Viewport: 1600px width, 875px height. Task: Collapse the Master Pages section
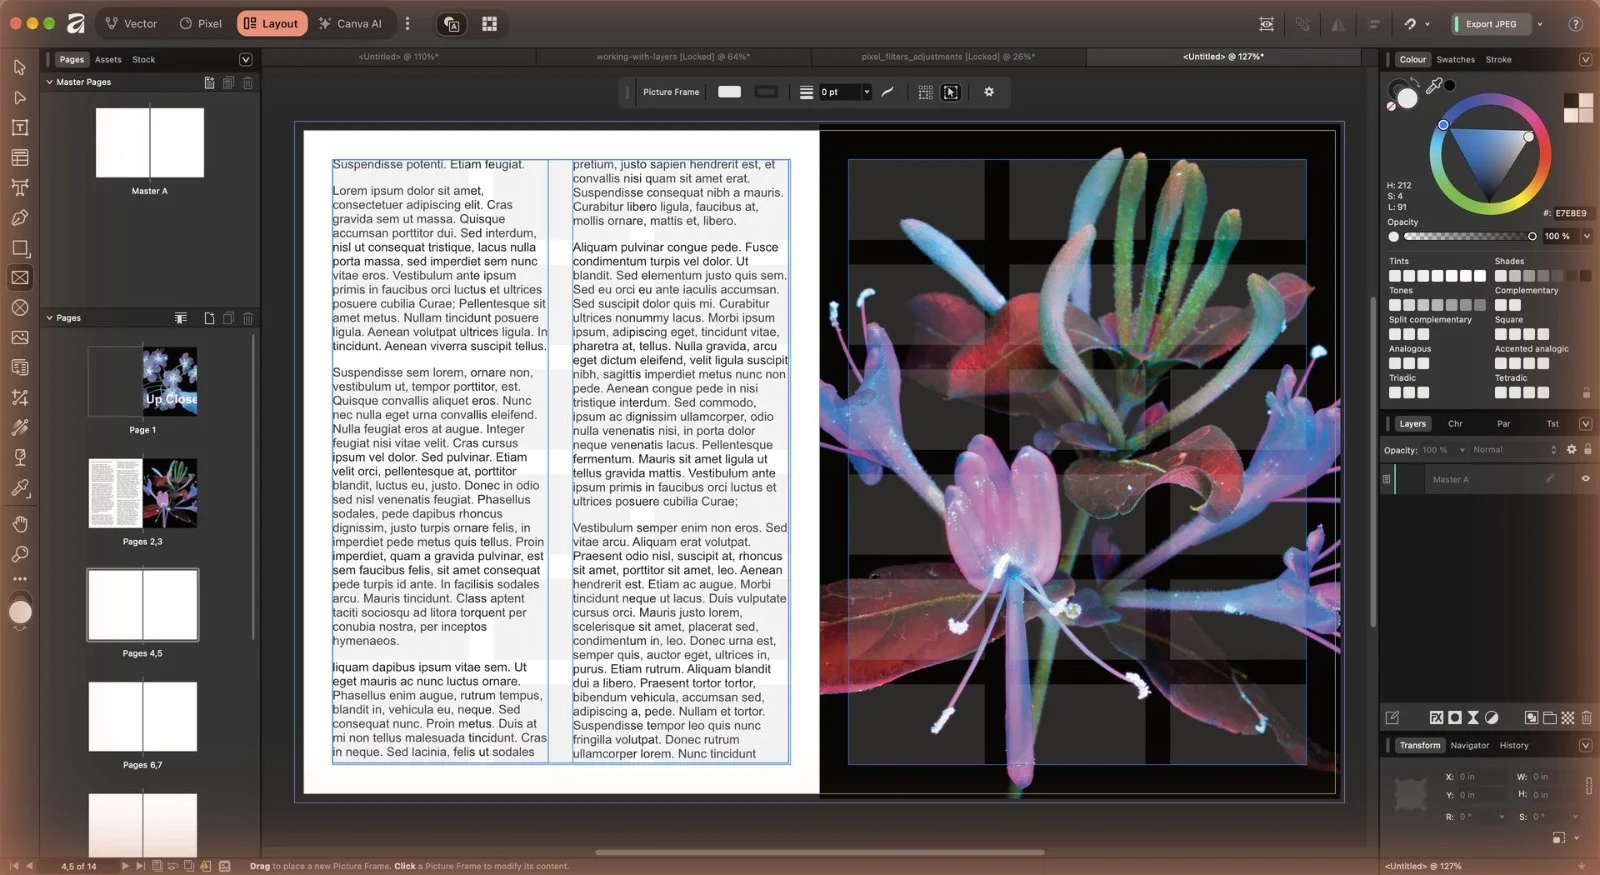49,82
